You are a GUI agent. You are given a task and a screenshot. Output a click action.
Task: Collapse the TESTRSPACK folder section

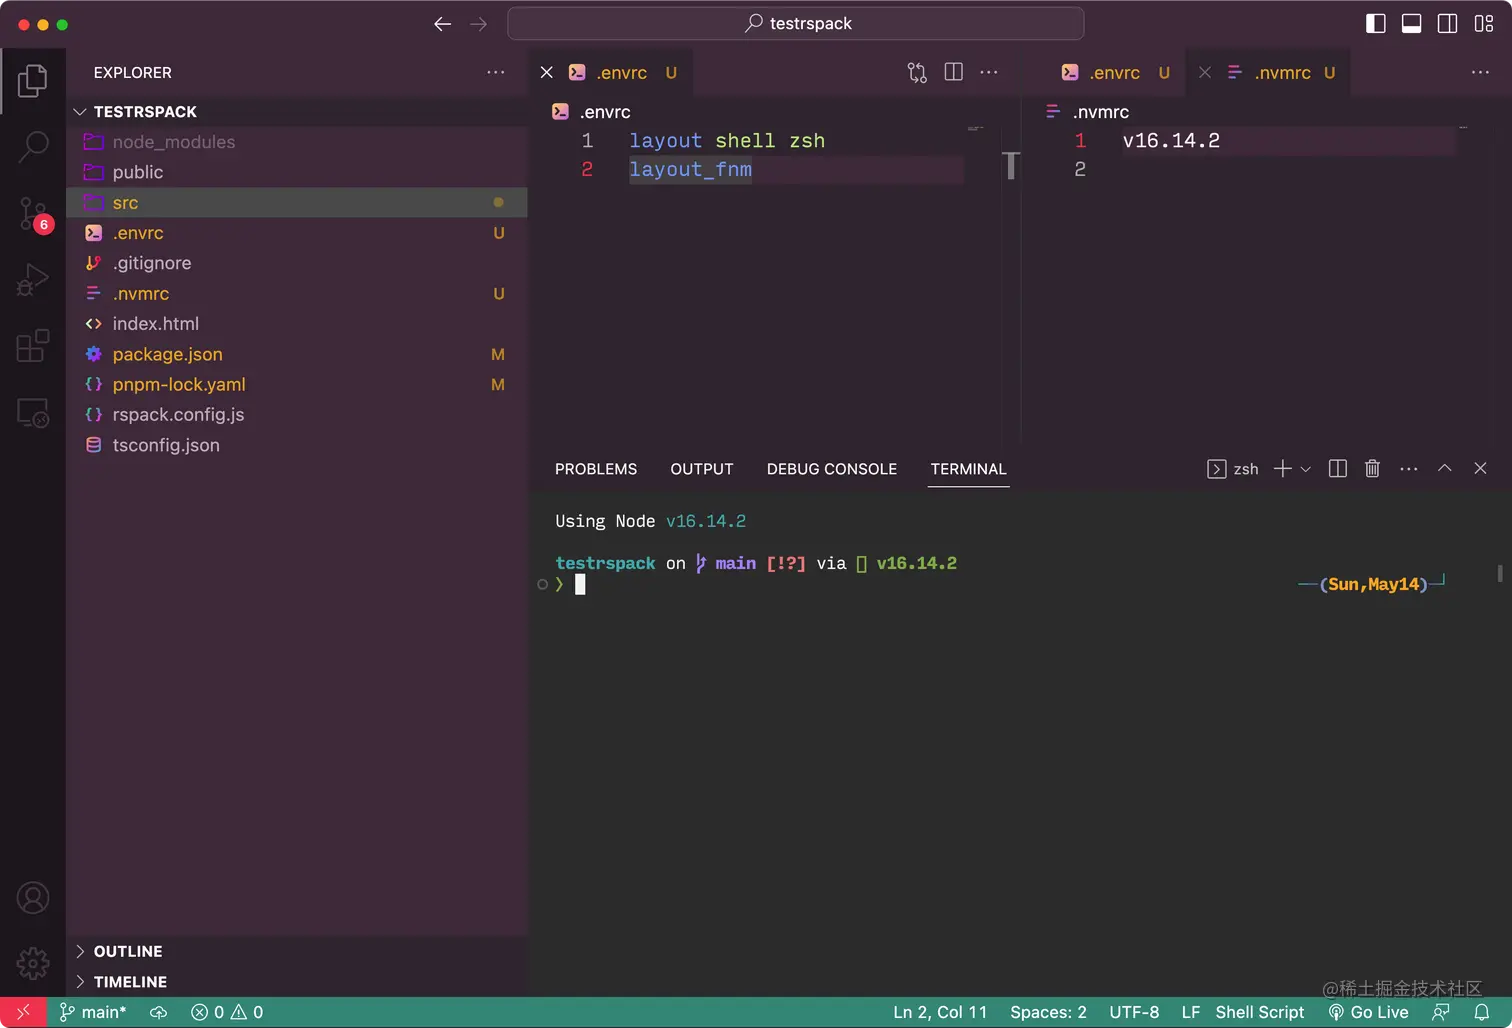coord(297,112)
